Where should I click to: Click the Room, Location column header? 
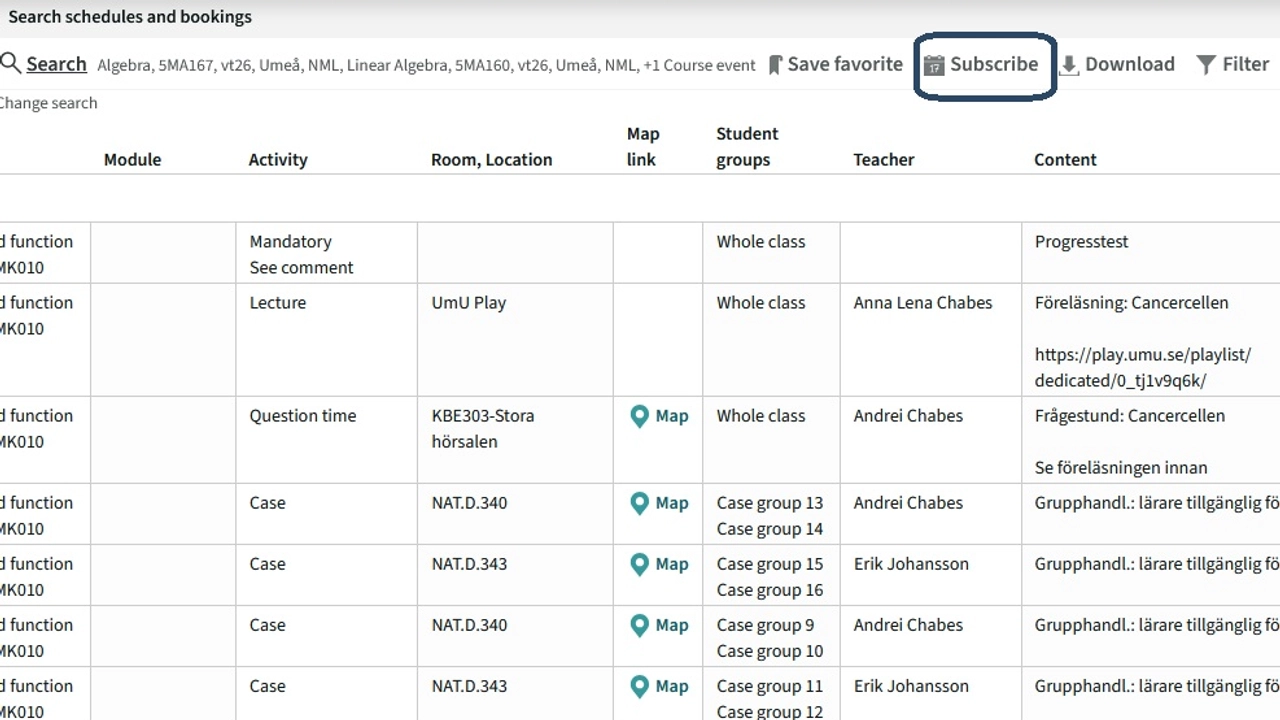491,159
